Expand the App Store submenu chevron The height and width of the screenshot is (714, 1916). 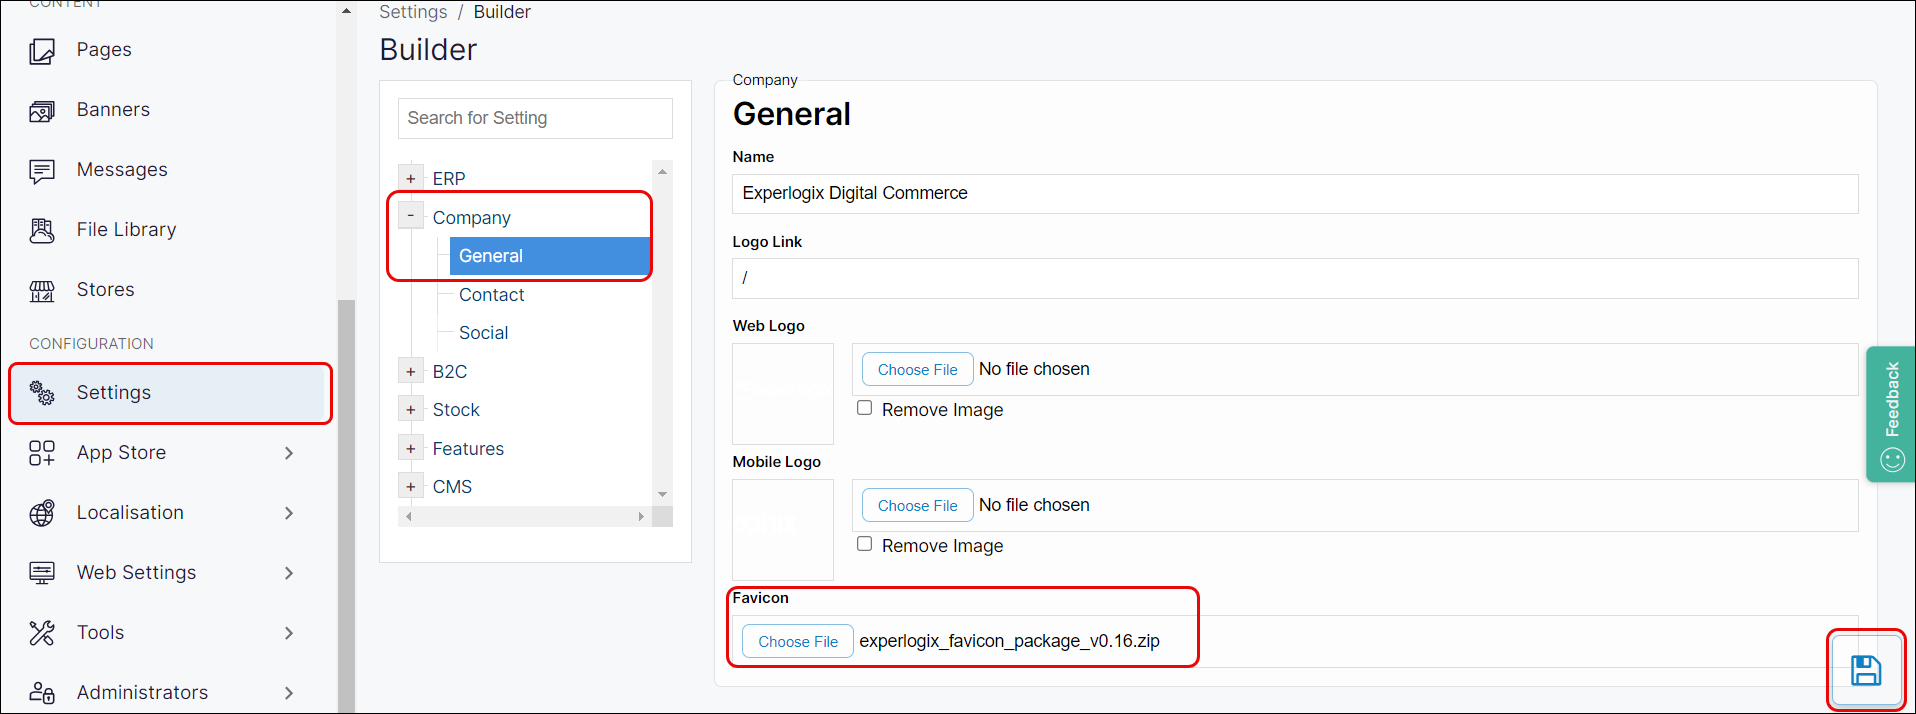pos(289,453)
